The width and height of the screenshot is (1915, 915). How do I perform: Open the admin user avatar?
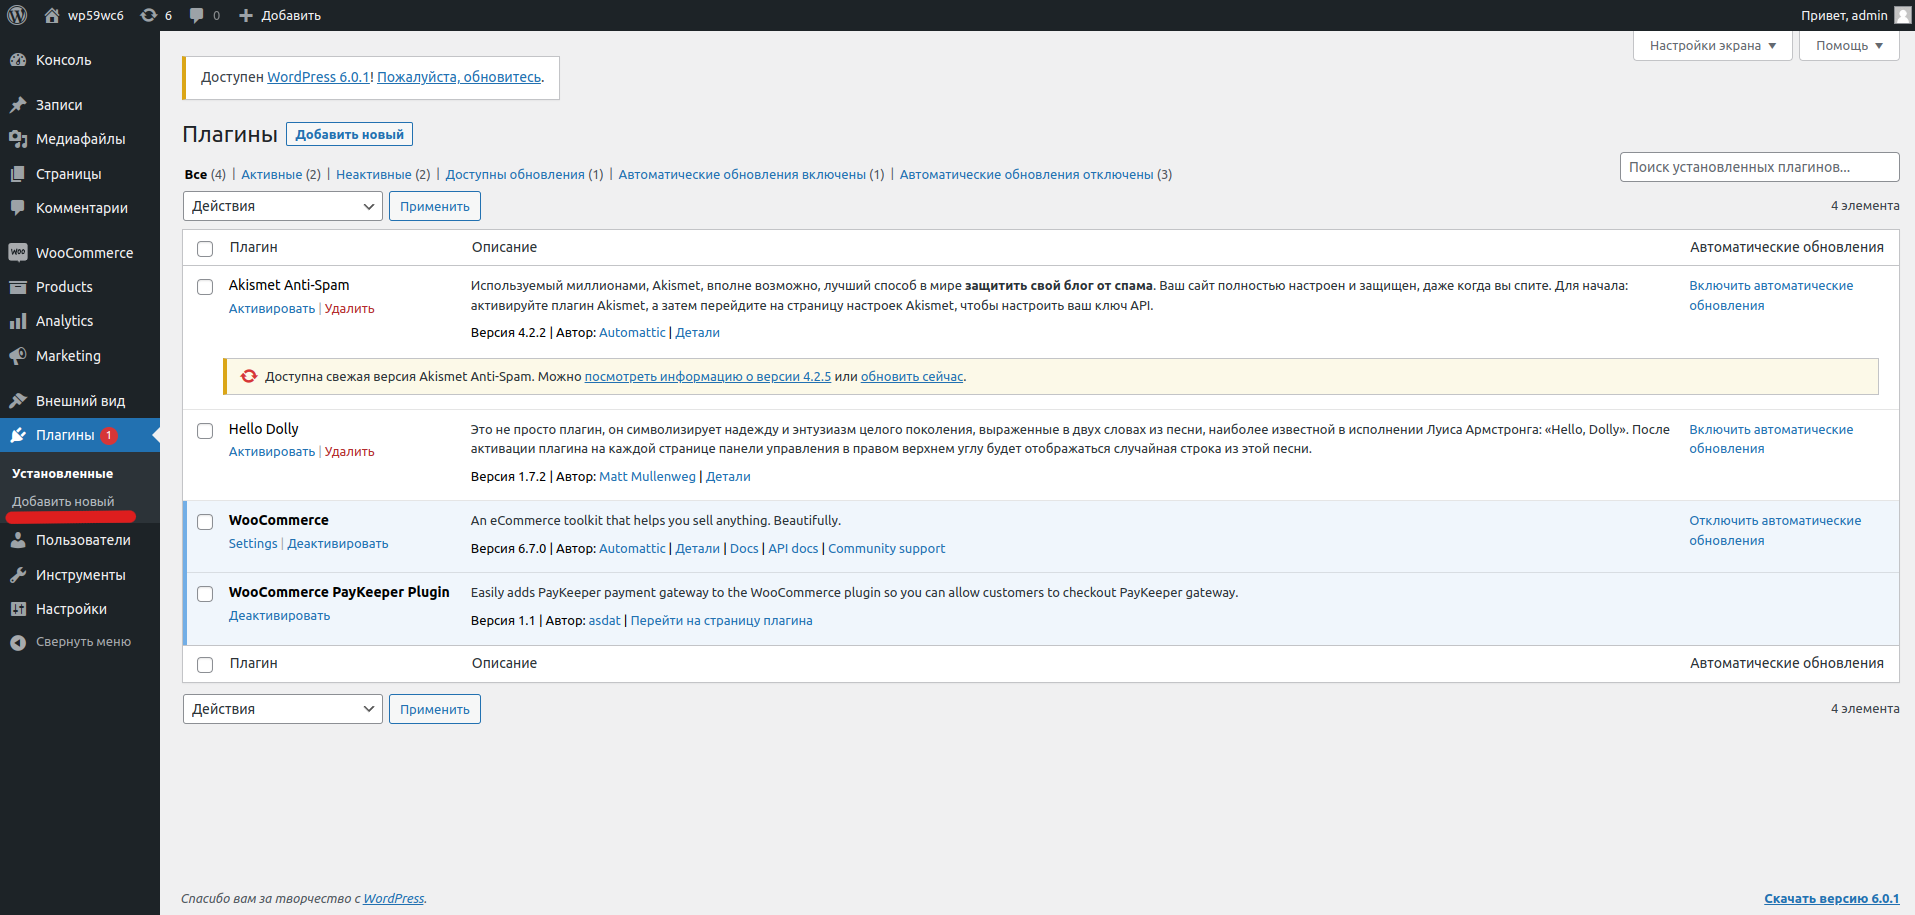[x=1902, y=15]
